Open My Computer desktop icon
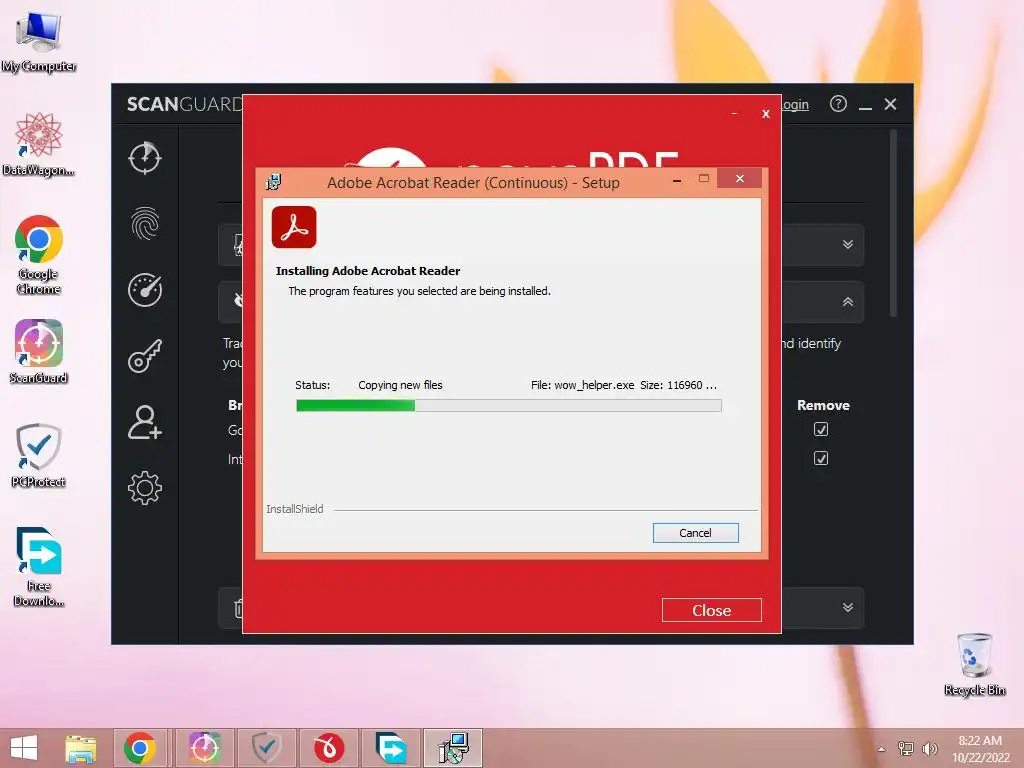The height and width of the screenshot is (768, 1024). point(39,41)
